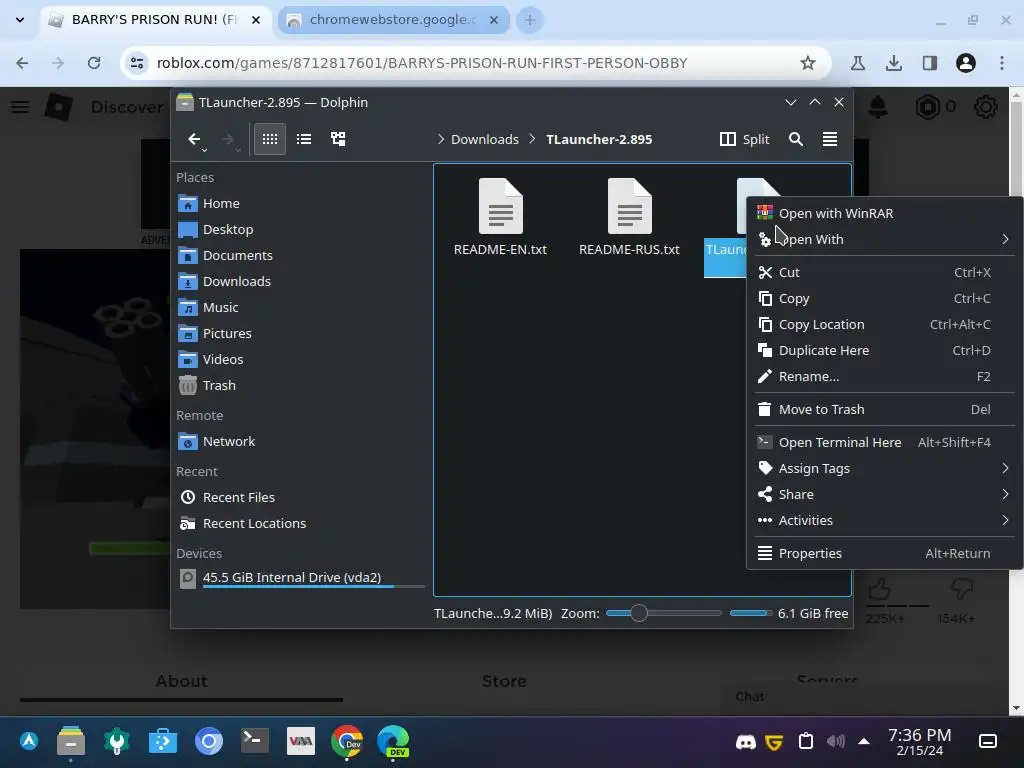The height and width of the screenshot is (768, 1024).
Task: Click the 6.1 GiB free space bar
Action: pyautogui.click(x=751, y=613)
